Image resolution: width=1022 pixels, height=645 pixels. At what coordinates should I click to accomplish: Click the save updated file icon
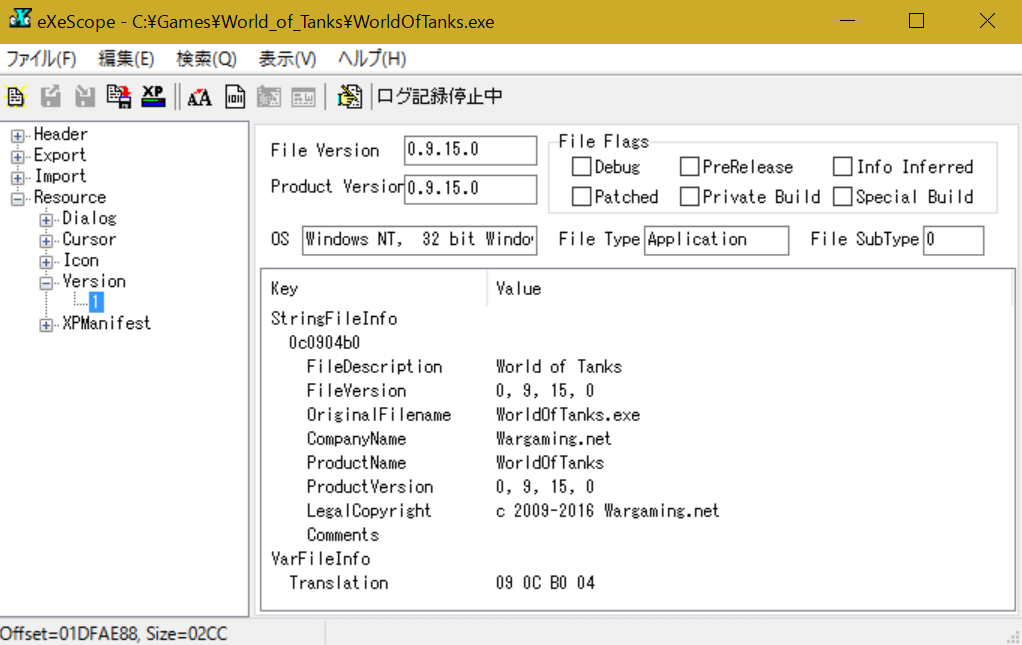point(119,96)
